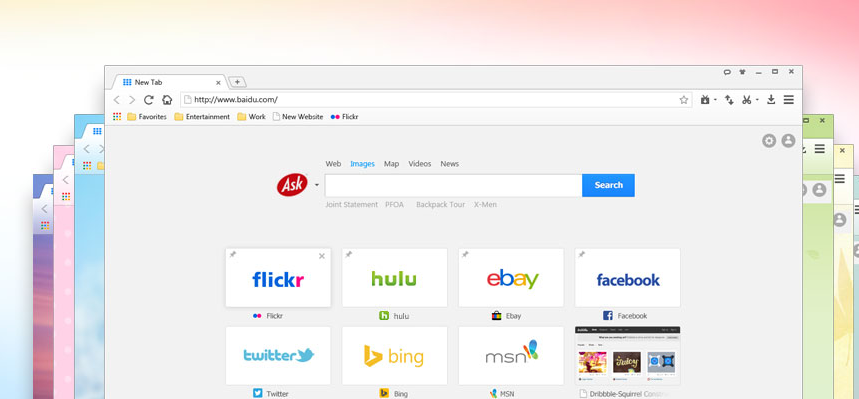Click the back arrow in the purple window
The image size is (859, 399).
[x=44, y=209]
